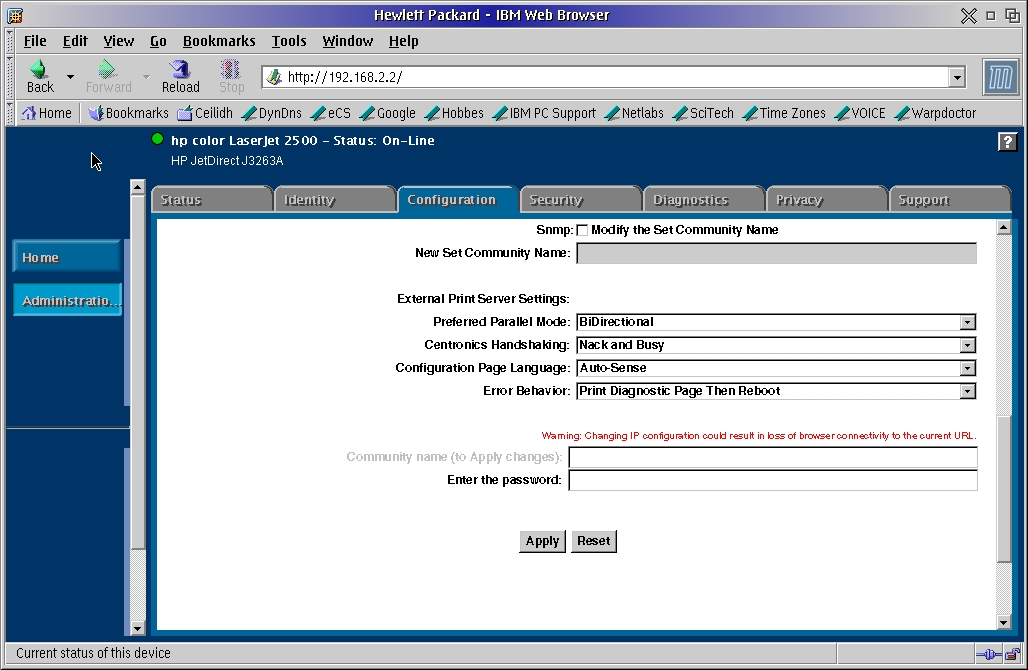1028x670 pixels.
Task: Reload the current page
Action: point(180,77)
